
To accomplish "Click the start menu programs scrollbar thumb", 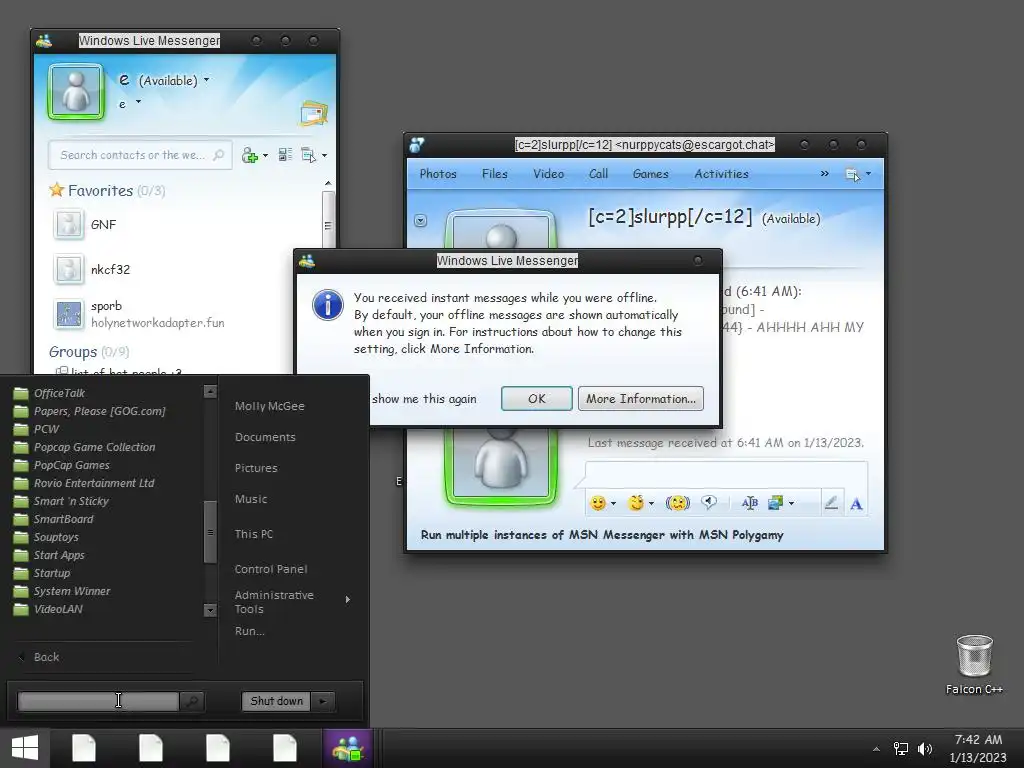I will 210,532.
